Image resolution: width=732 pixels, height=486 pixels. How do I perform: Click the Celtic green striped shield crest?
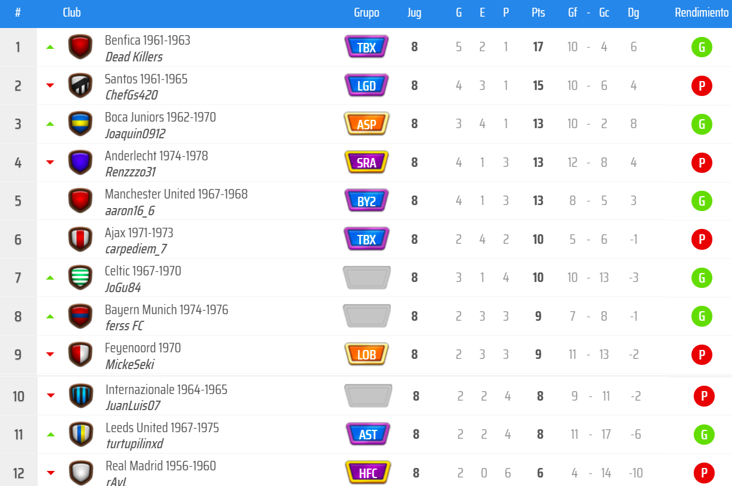coord(80,277)
